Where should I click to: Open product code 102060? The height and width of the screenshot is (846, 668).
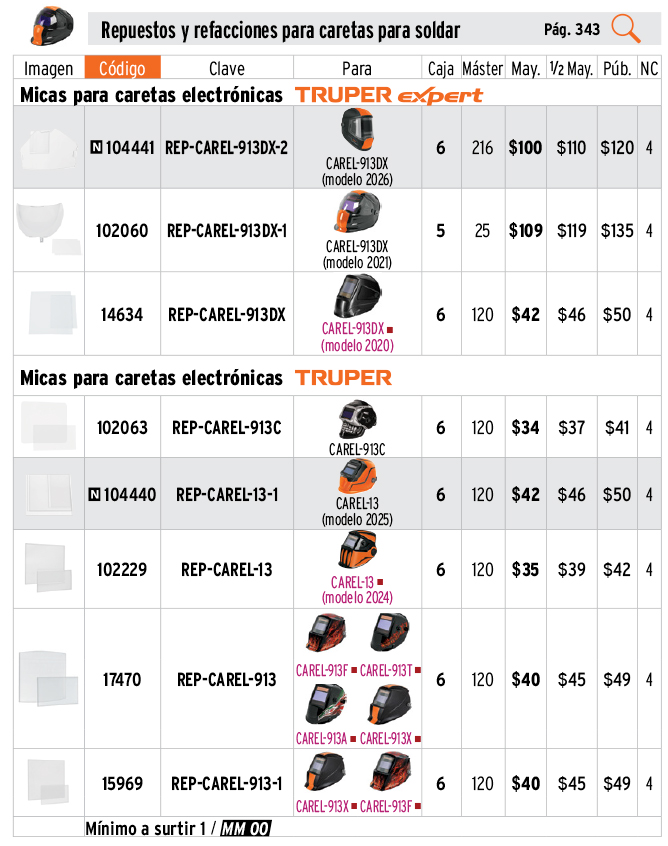122,231
